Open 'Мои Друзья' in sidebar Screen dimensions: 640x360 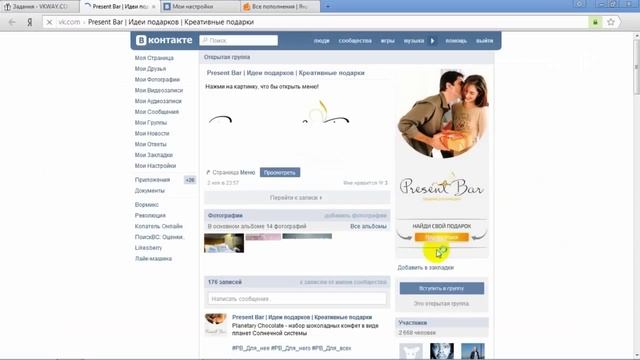click(150, 69)
